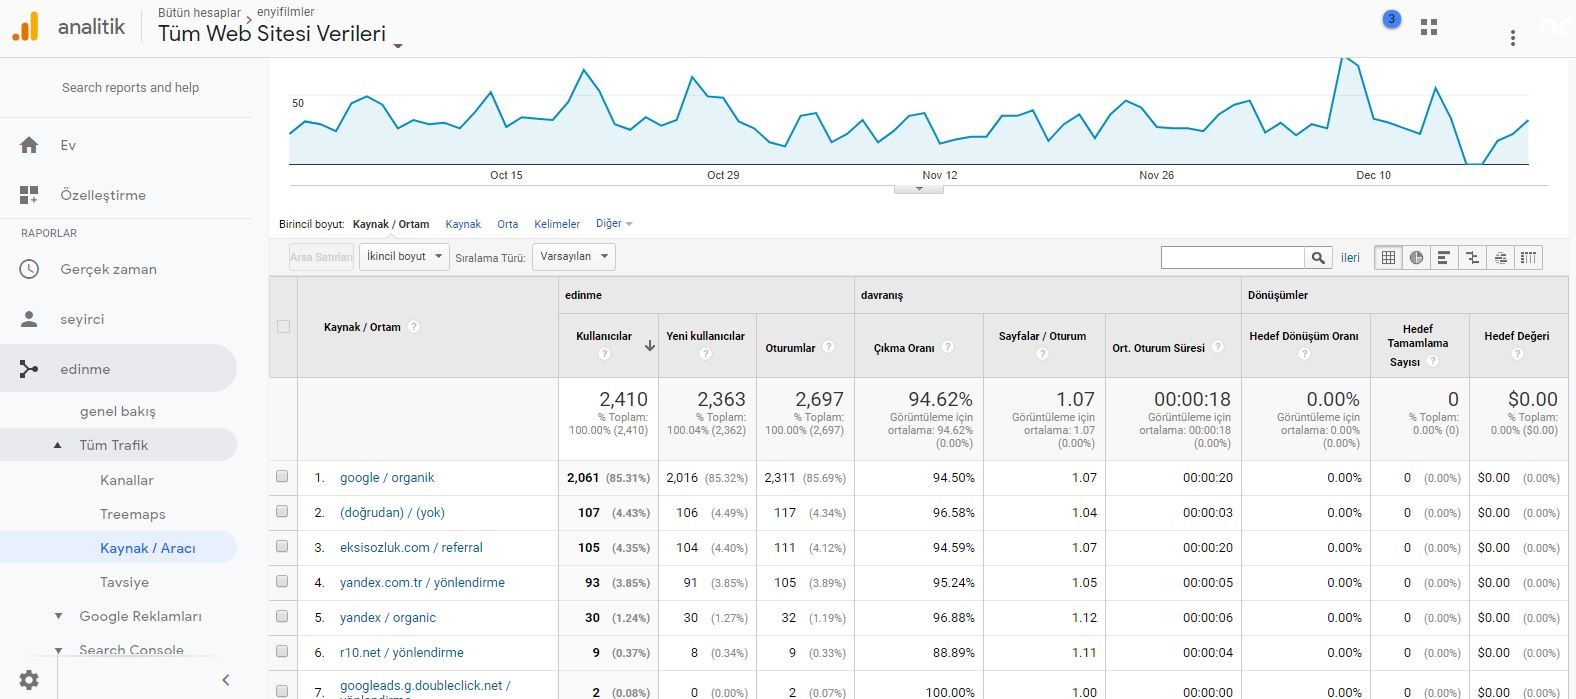Choose Kelimeler as primary dimension
The height and width of the screenshot is (699, 1576).
coord(557,224)
